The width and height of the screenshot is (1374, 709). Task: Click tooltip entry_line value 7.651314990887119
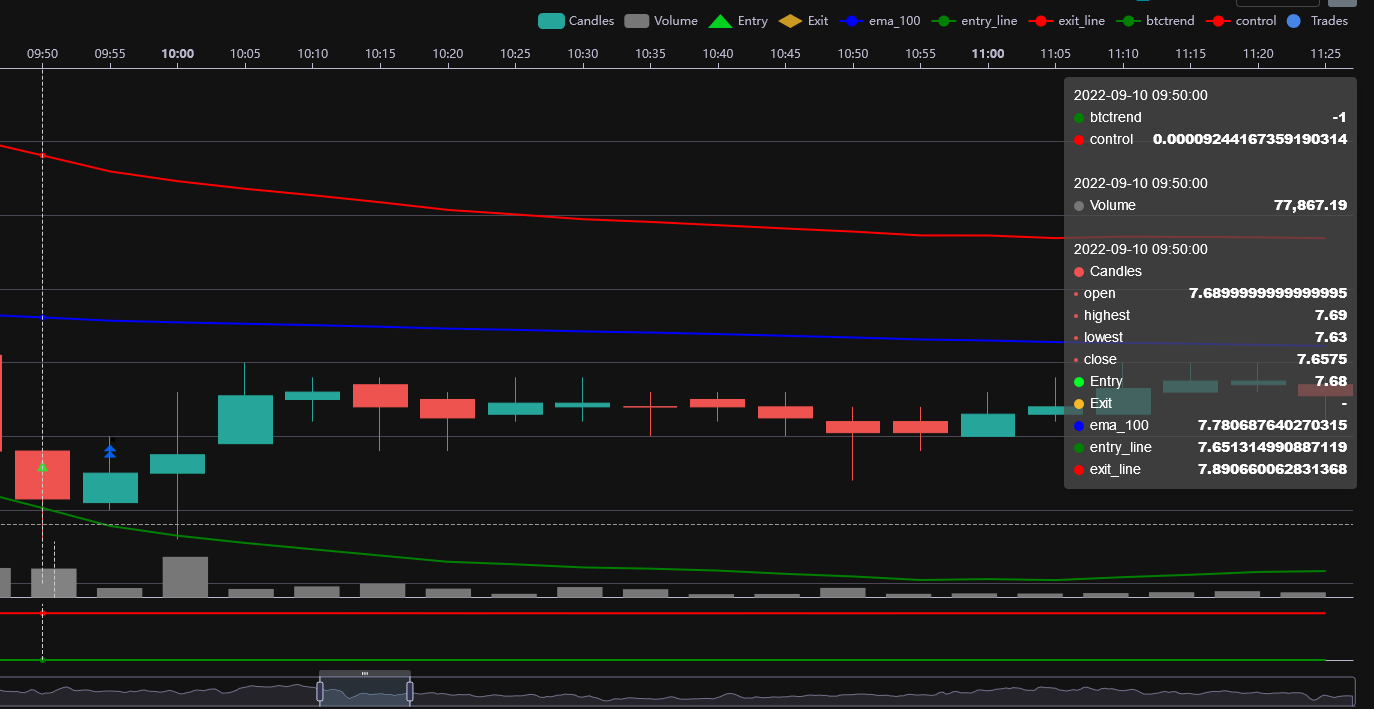point(1272,447)
